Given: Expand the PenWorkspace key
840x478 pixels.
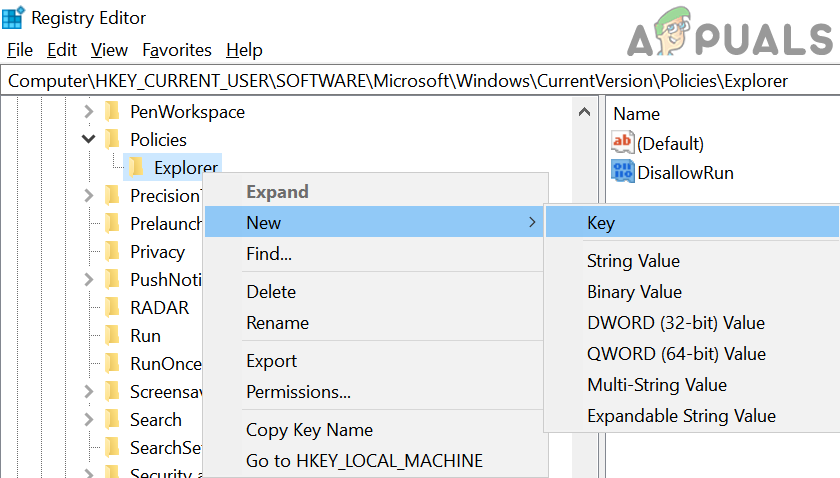Looking at the screenshot, I should pos(89,111).
